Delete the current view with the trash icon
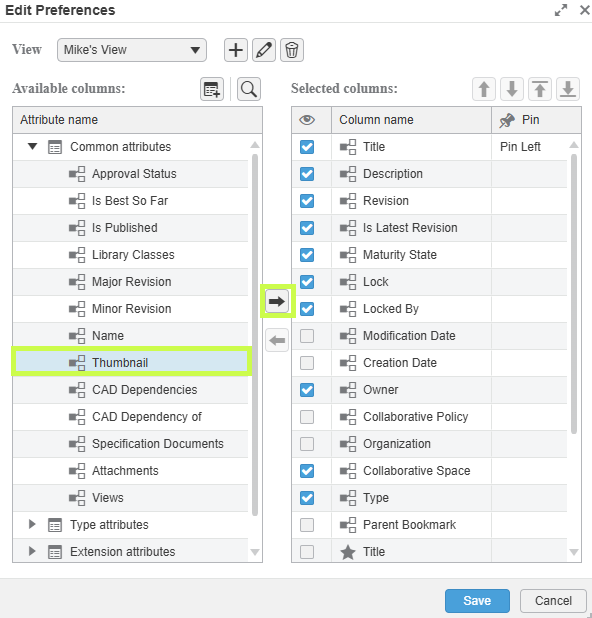 [x=292, y=50]
